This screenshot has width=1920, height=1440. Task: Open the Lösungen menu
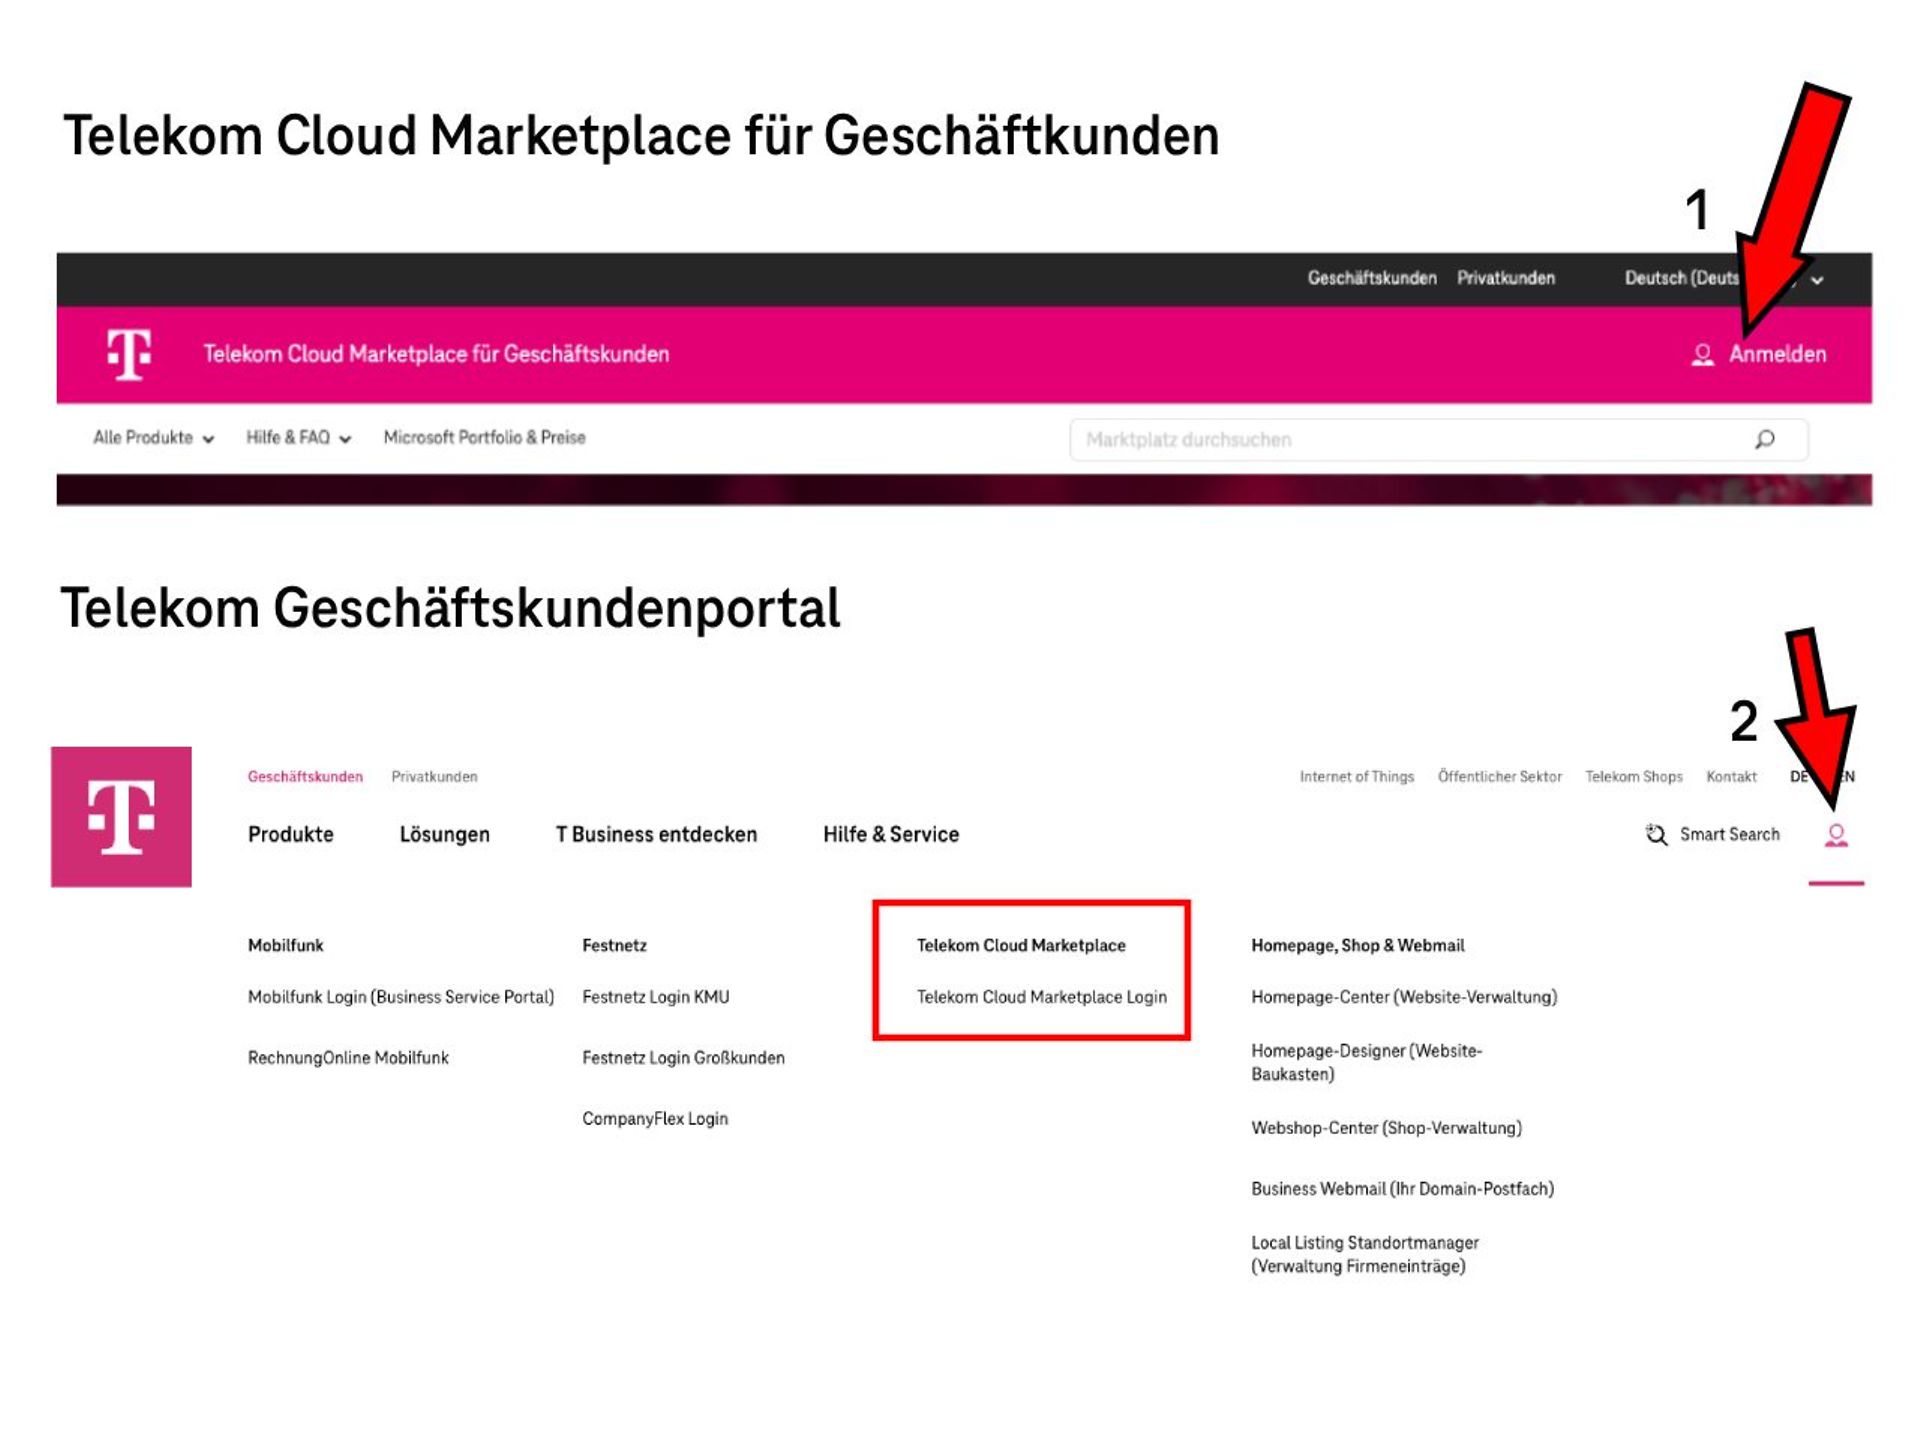pos(445,834)
